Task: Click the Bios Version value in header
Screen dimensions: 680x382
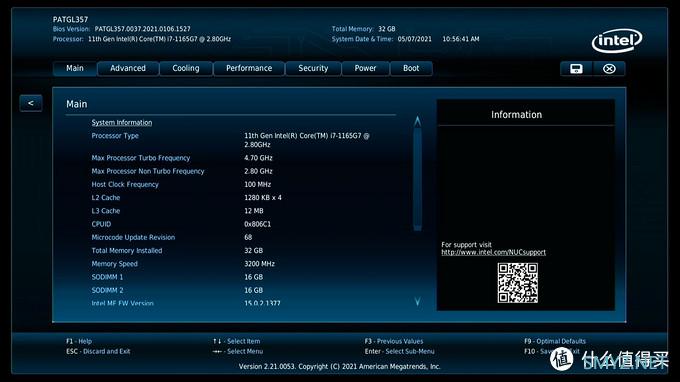Action: [143, 29]
